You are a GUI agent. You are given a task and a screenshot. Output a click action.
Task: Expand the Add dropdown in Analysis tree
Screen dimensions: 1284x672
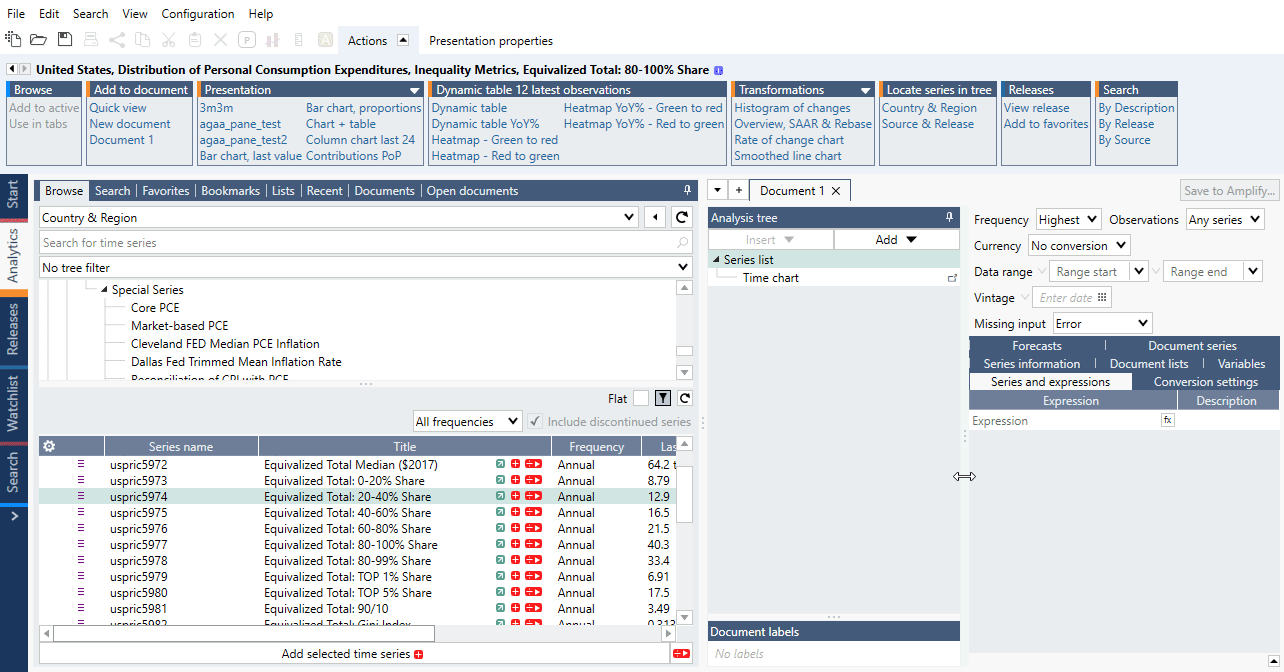896,240
